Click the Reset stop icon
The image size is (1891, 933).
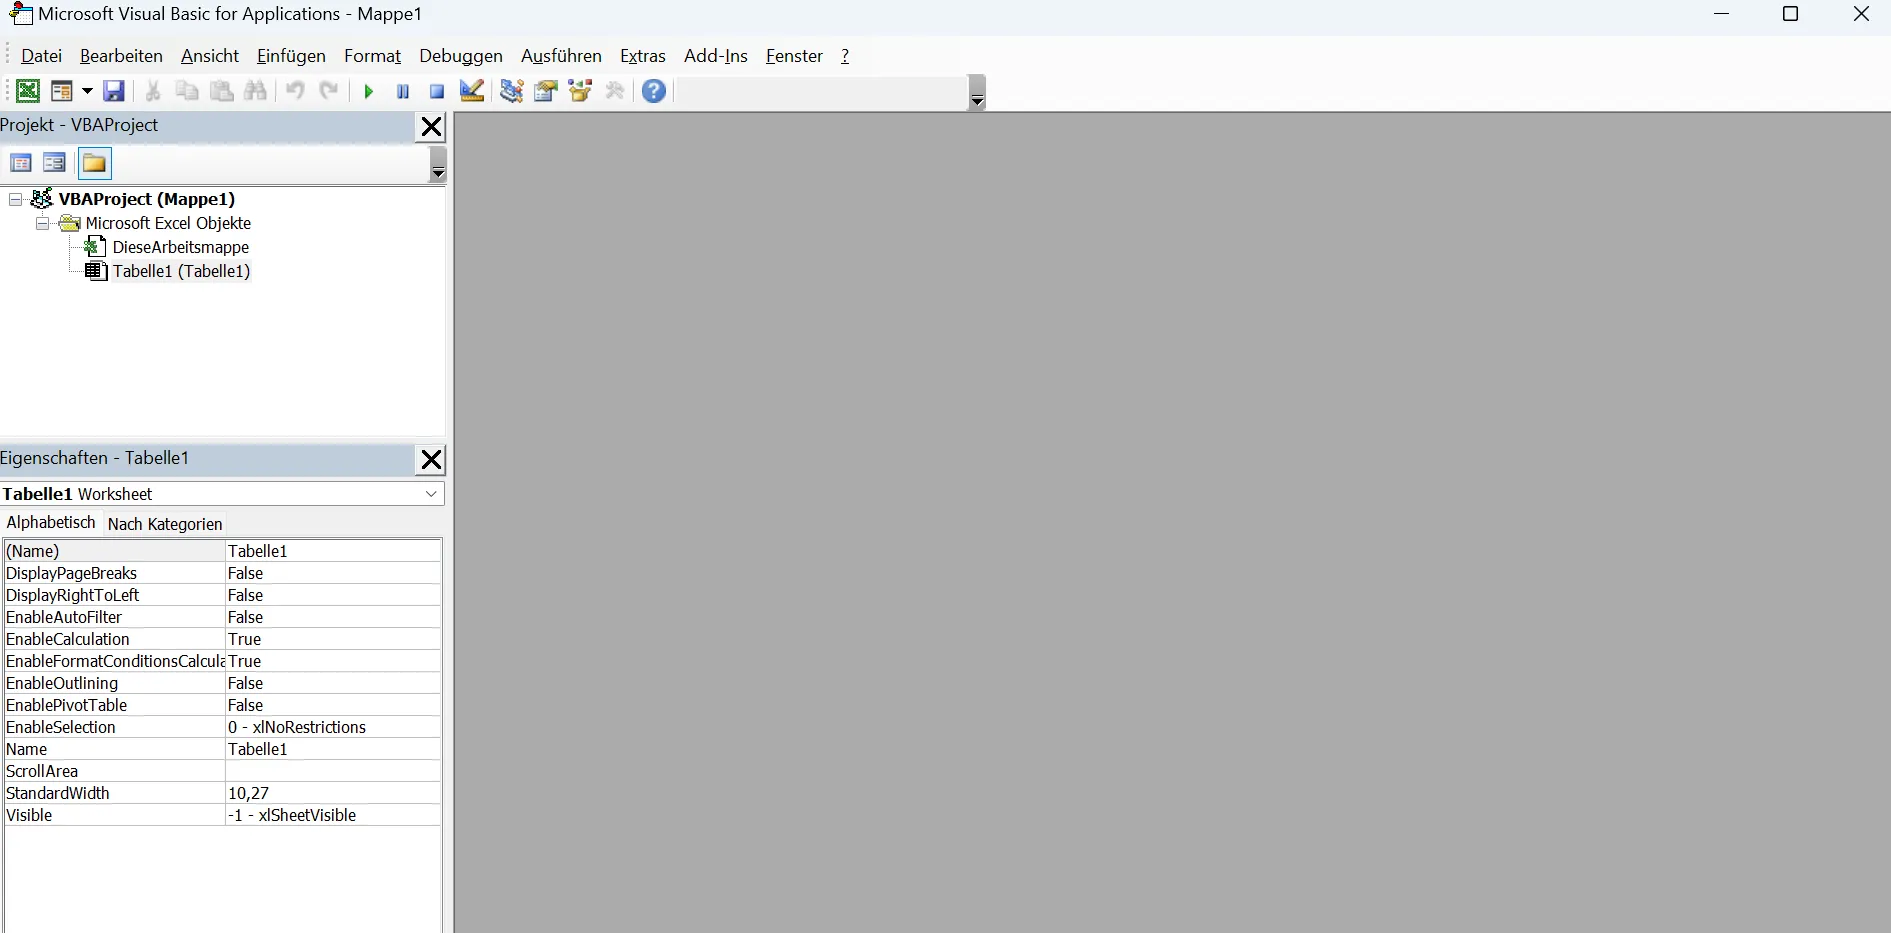coord(437,91)
